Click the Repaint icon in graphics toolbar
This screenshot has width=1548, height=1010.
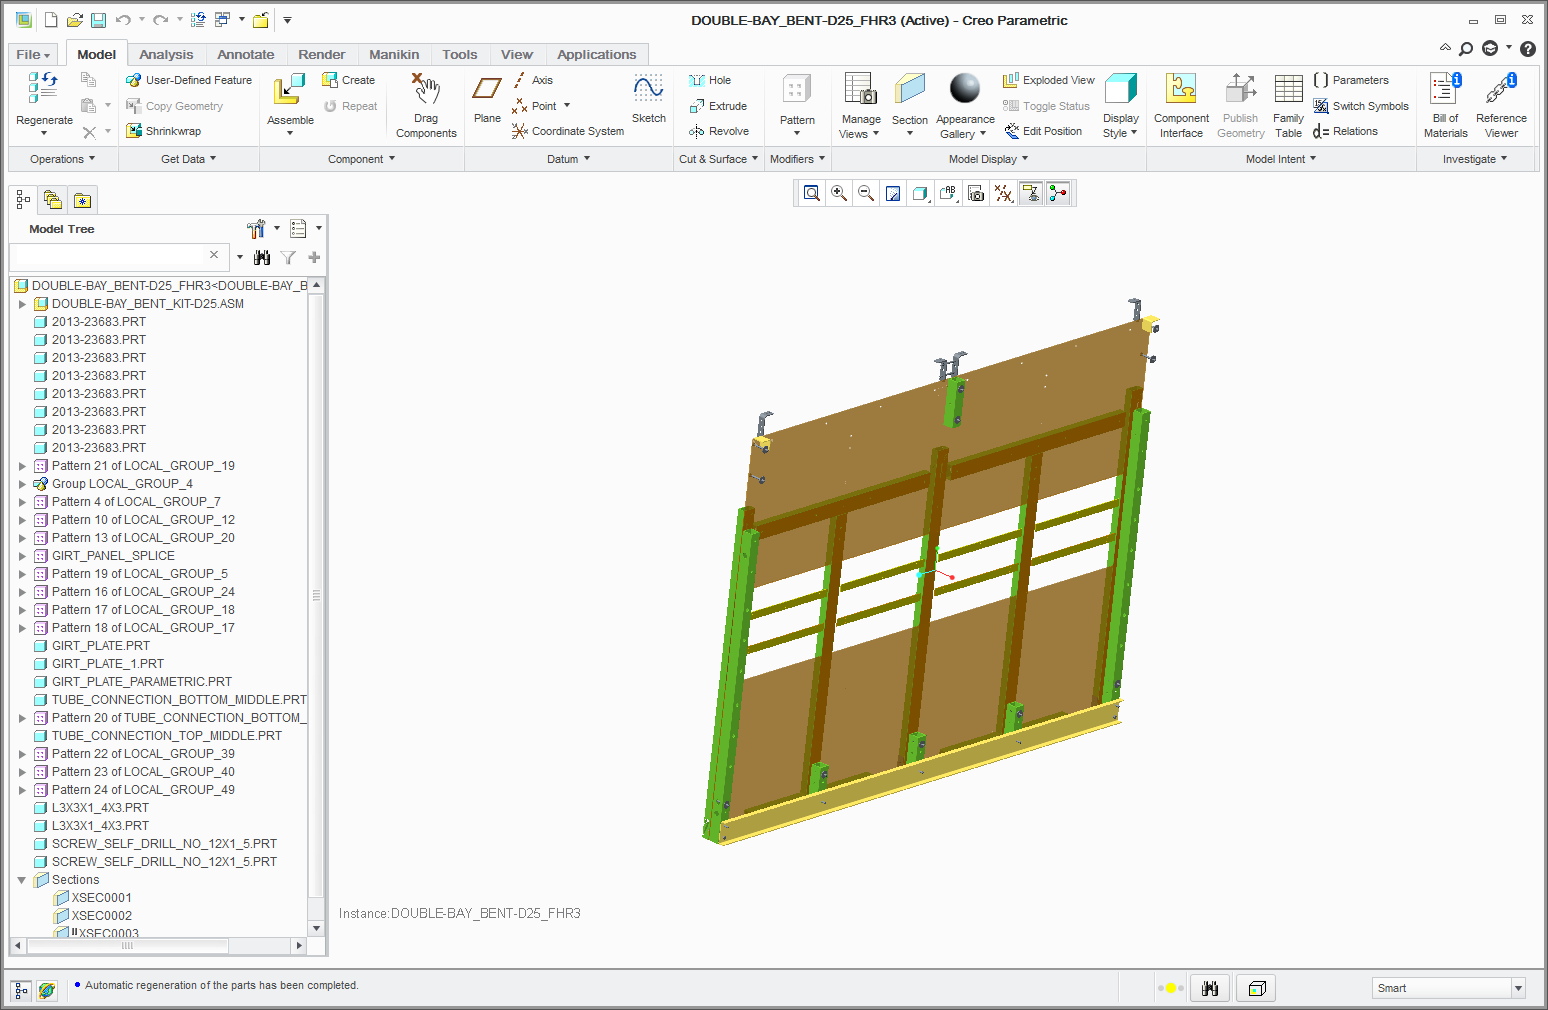(893, 193)
